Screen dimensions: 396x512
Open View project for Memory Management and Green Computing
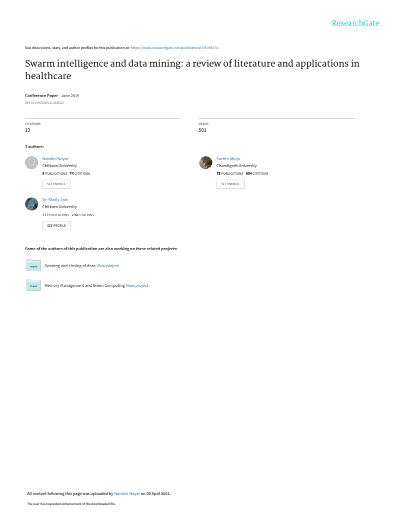point(137,286)
